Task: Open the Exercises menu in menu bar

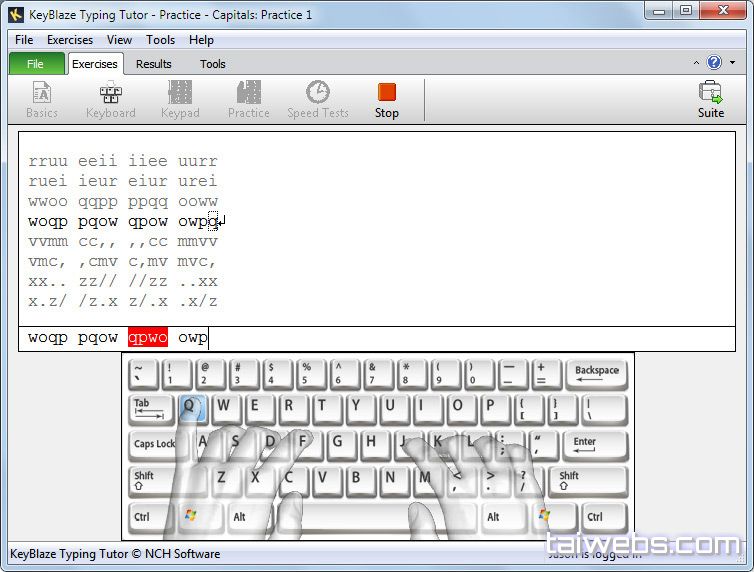Action: coord(70,40)
